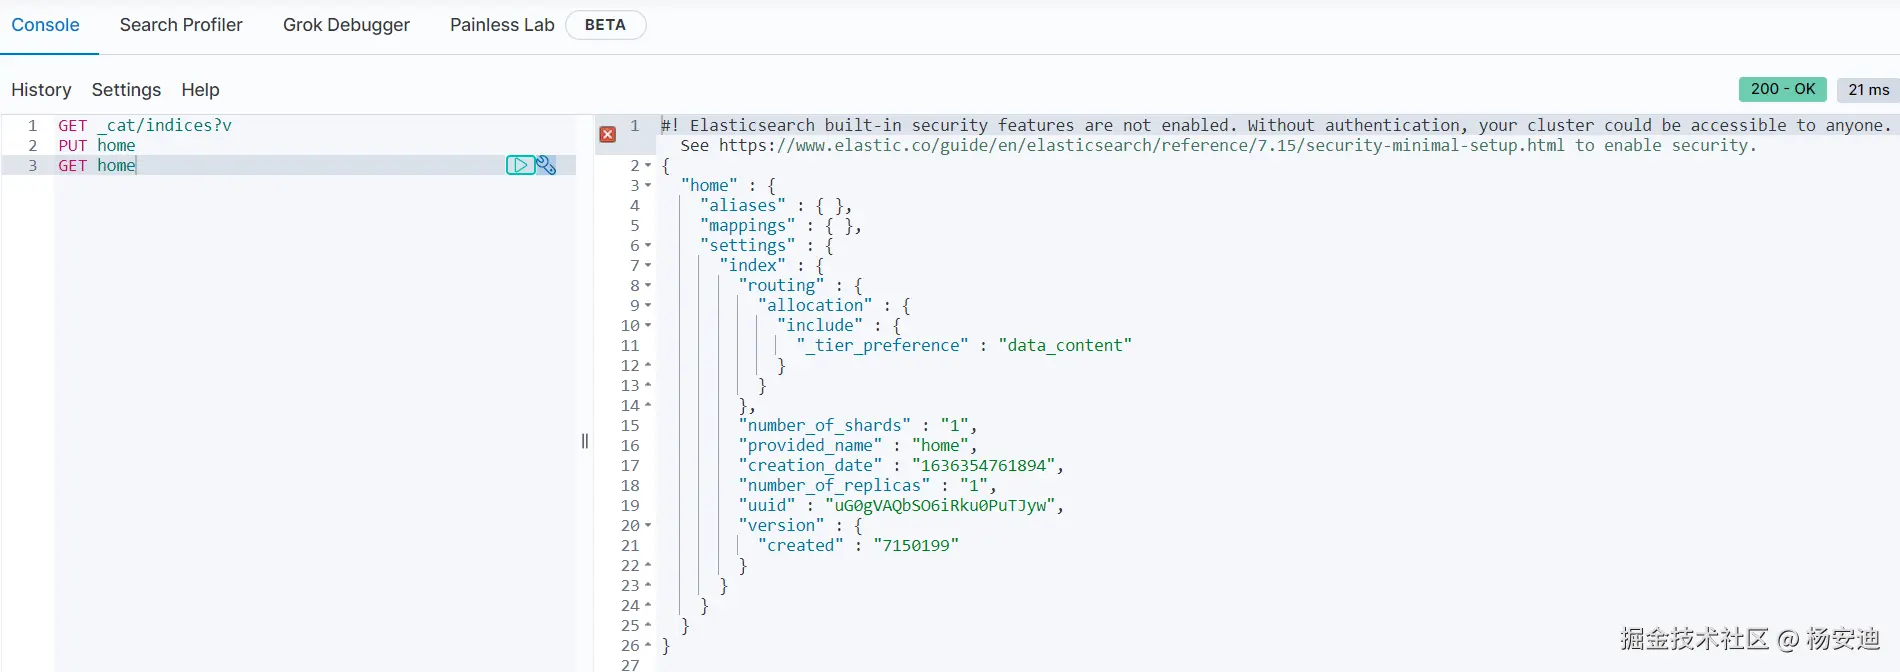Go to the Painless Lab tab
This screenshot has width=1900, height=672.
[x=502, y=25]
